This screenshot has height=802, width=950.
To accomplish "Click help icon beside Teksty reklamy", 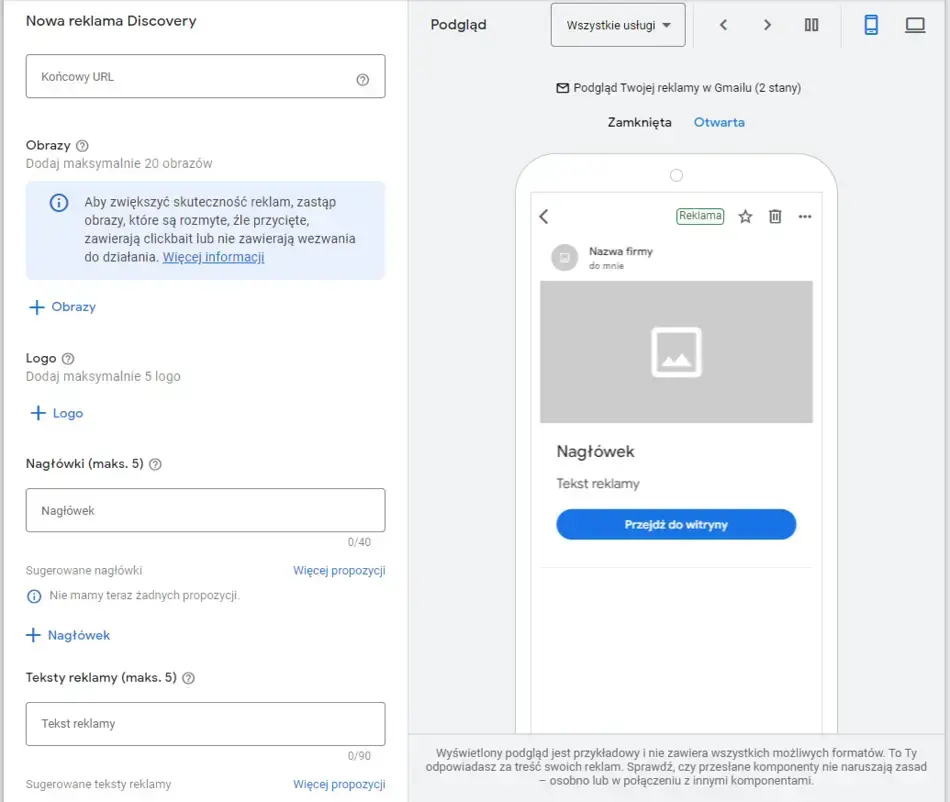I will click(188, 677).
